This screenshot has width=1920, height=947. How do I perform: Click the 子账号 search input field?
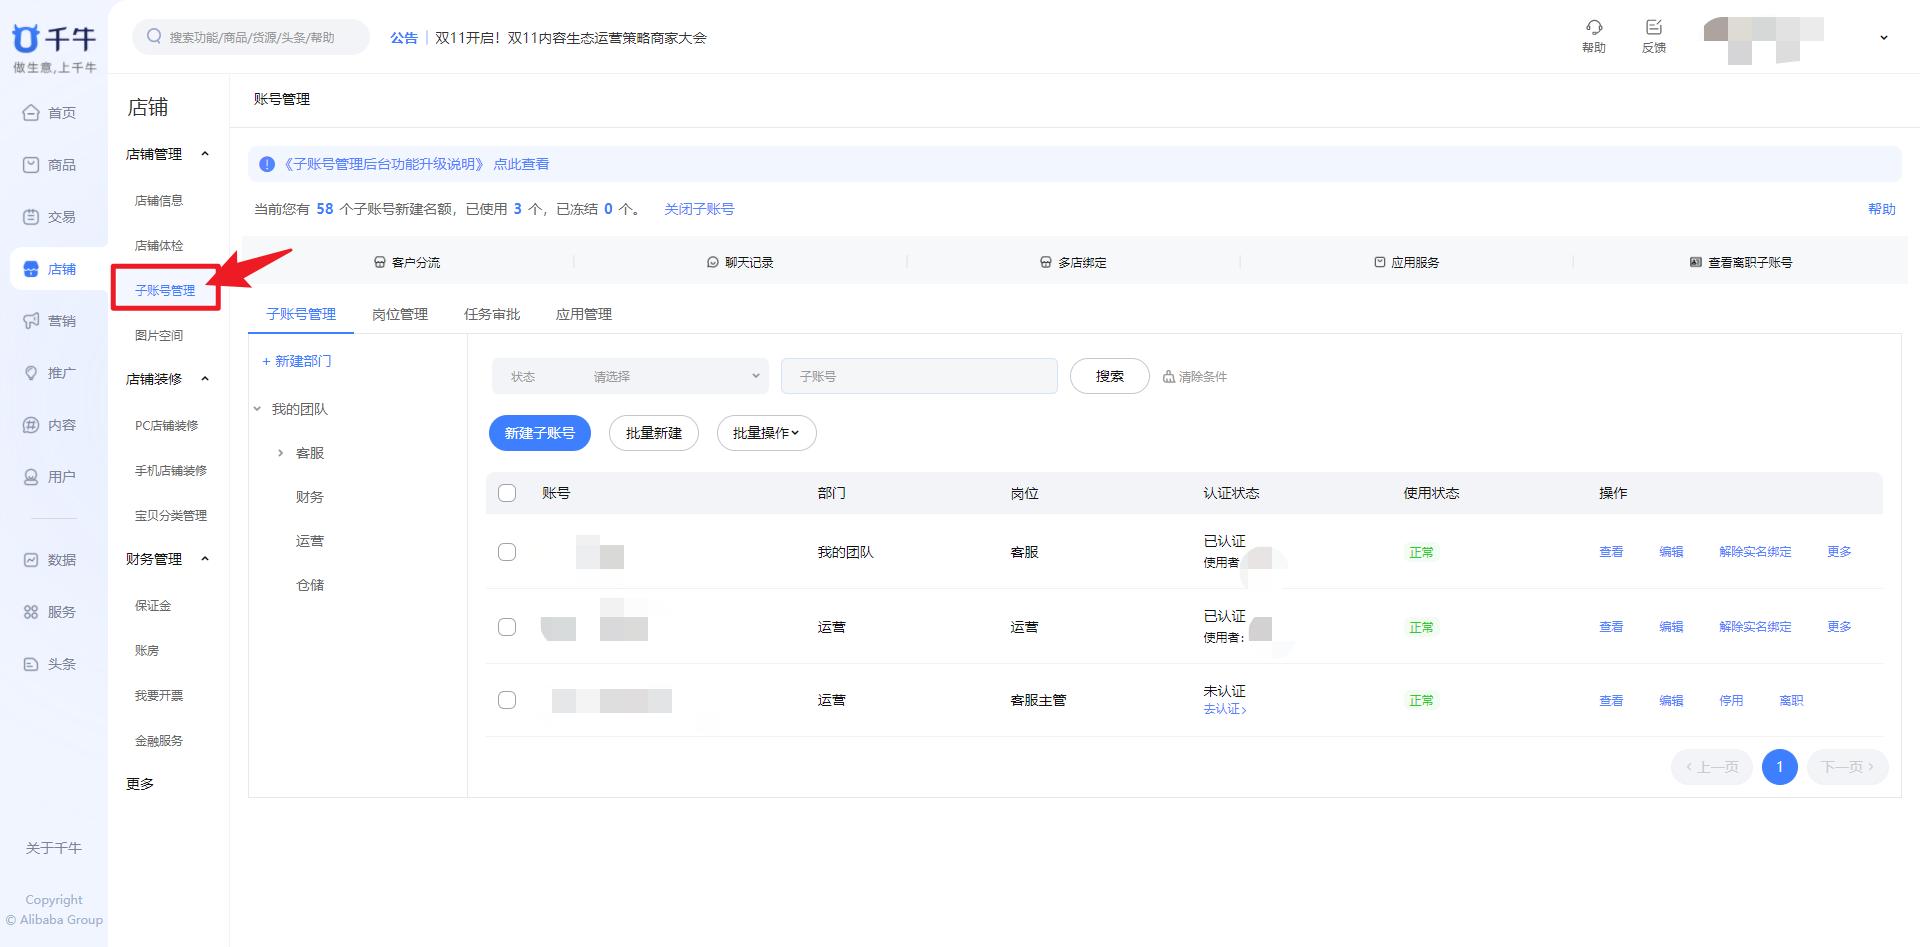(918, 376)
